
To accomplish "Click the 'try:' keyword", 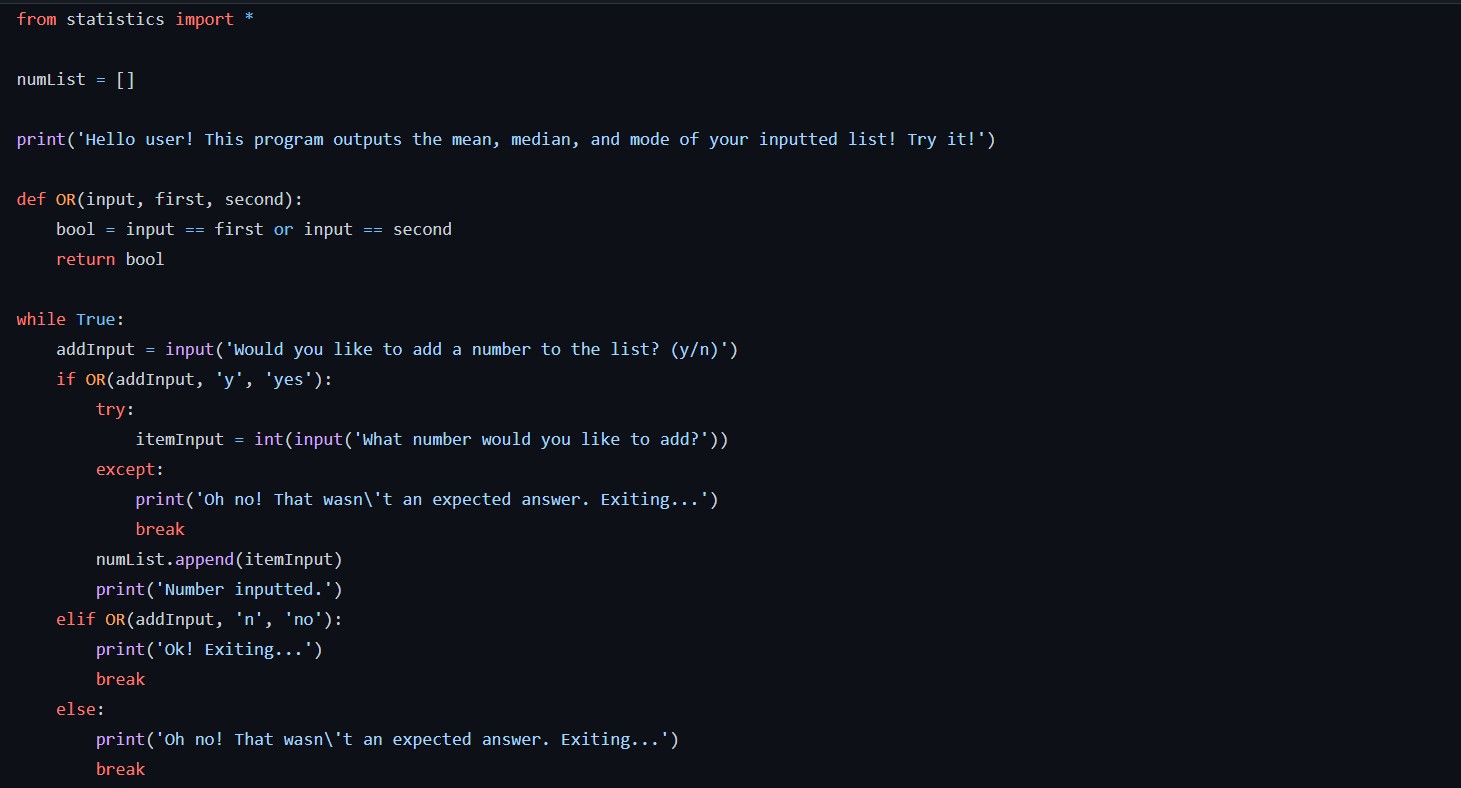I will [115, 409].
